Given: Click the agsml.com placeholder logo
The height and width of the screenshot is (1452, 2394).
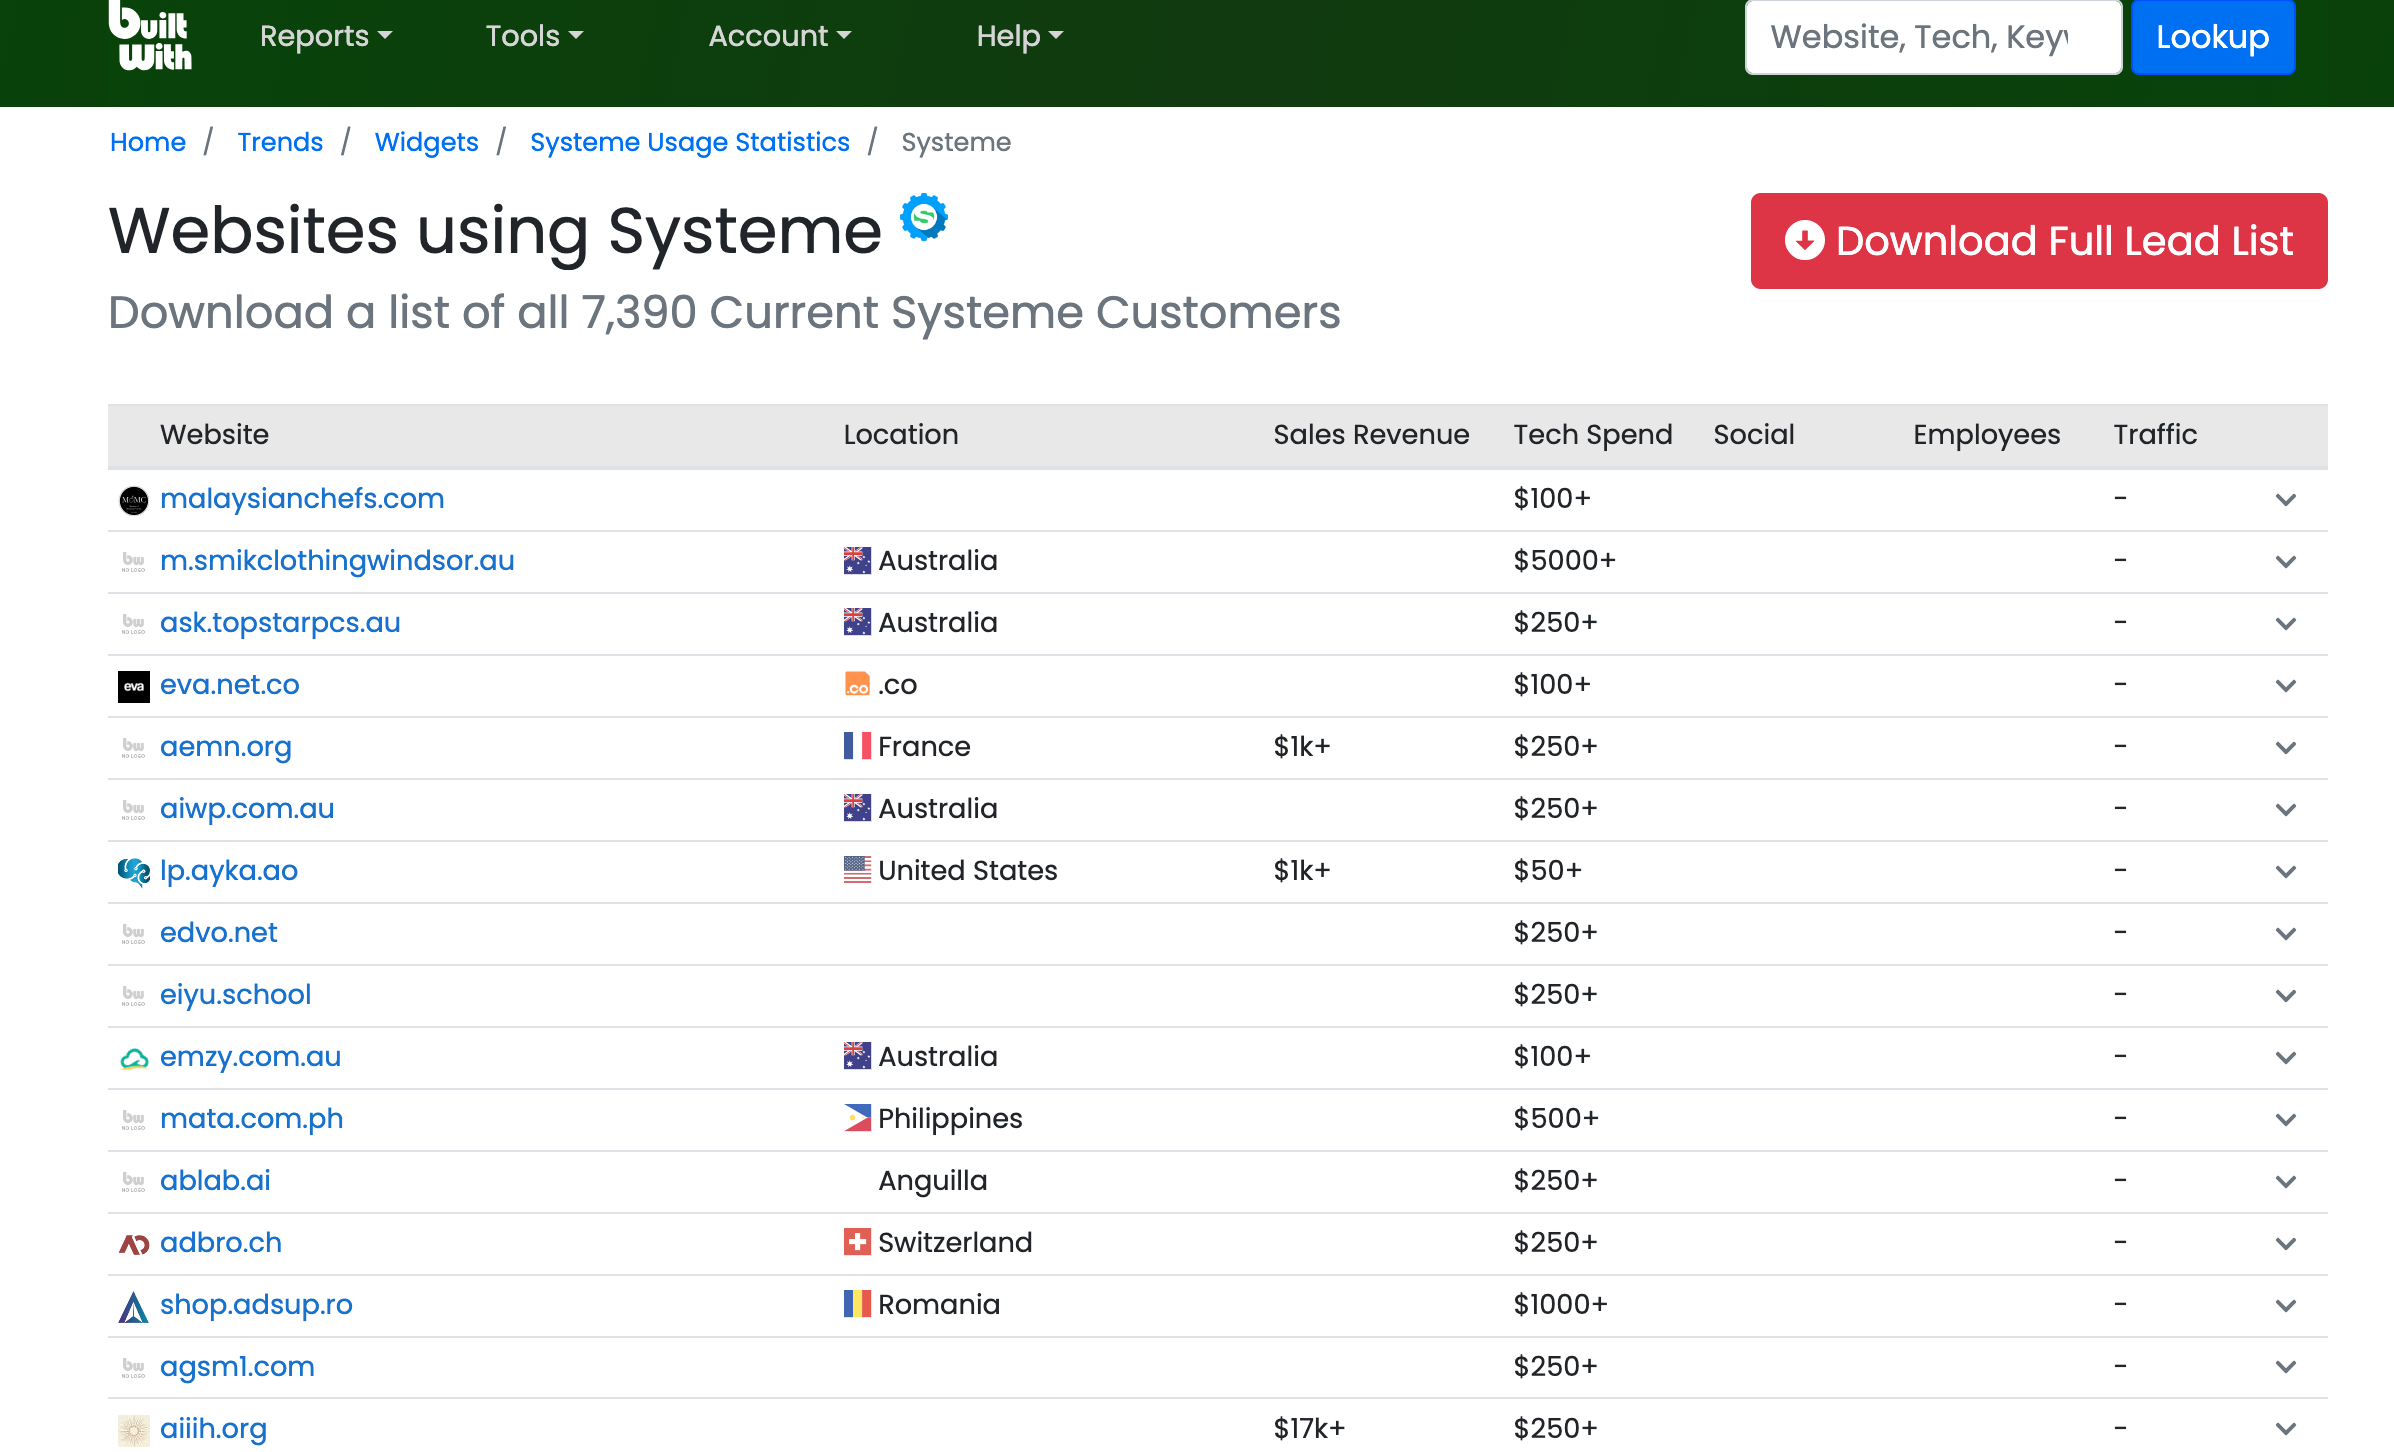Looking at the screenshot, I should [134, 1368].
